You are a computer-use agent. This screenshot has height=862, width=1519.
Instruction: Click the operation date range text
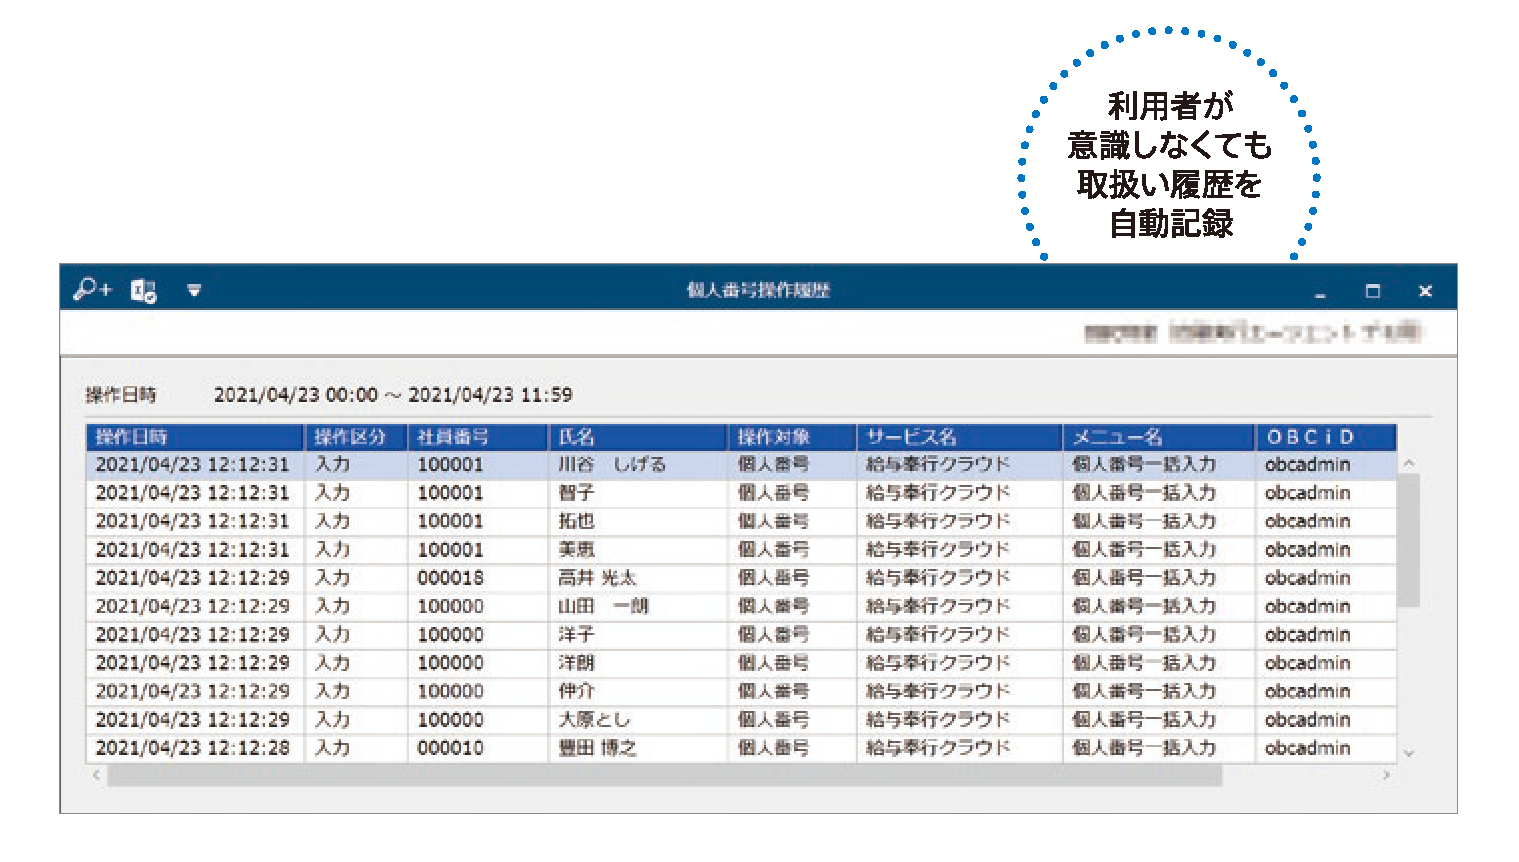point(393,395)
